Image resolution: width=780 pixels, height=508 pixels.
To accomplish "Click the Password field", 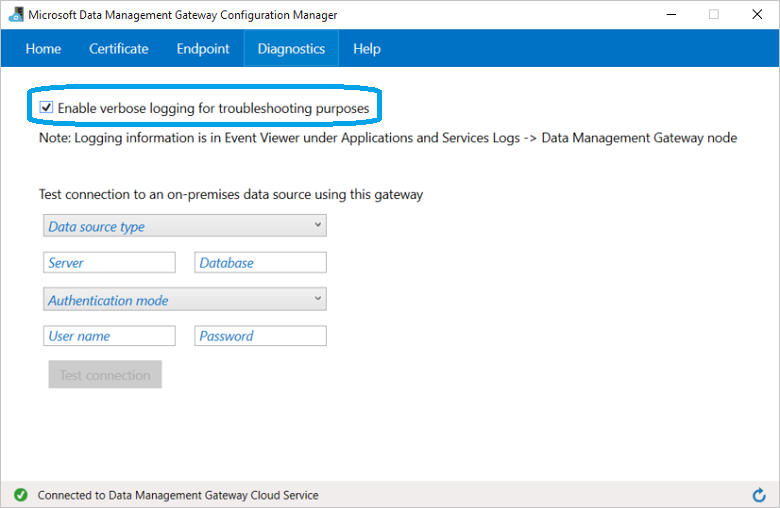I will pos(260,336).
